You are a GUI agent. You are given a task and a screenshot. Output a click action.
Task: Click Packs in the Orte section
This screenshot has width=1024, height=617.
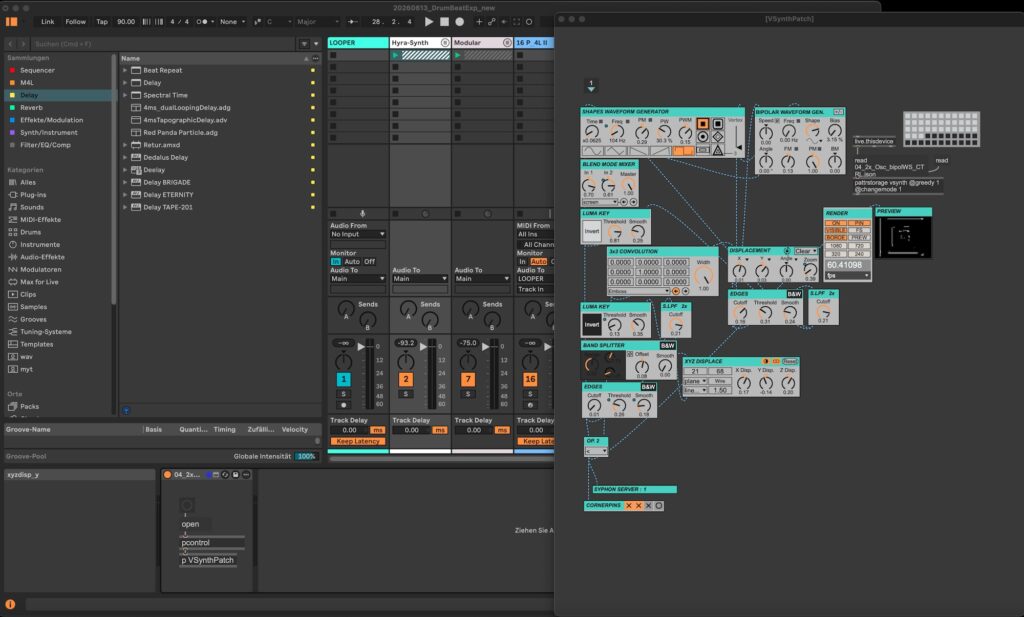tap(29, 406)
